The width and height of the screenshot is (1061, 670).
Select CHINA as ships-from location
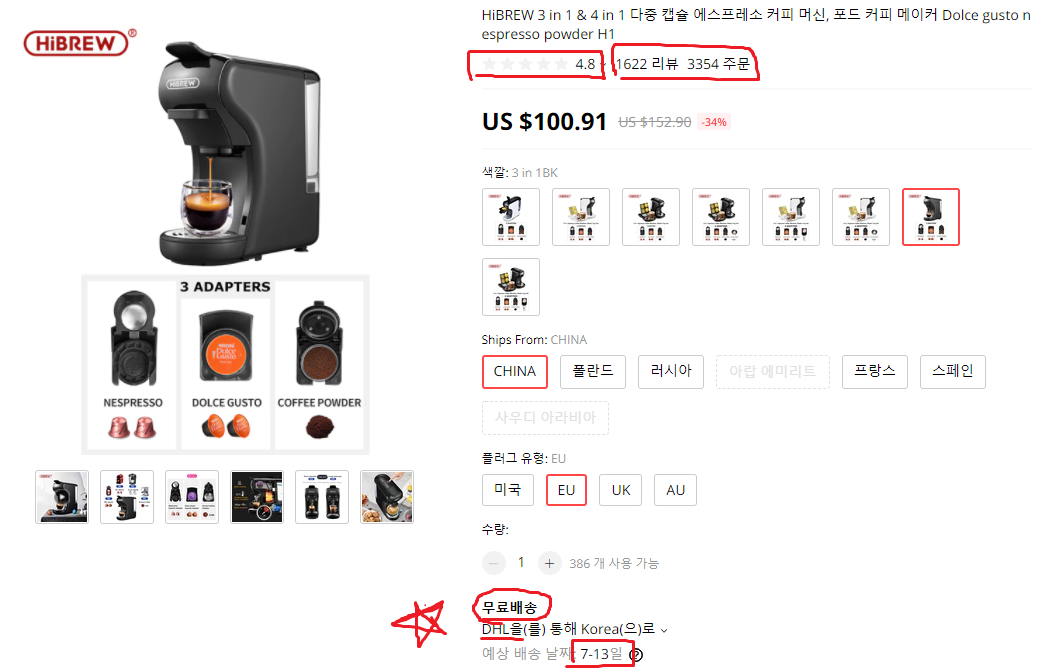pos(515,372)
